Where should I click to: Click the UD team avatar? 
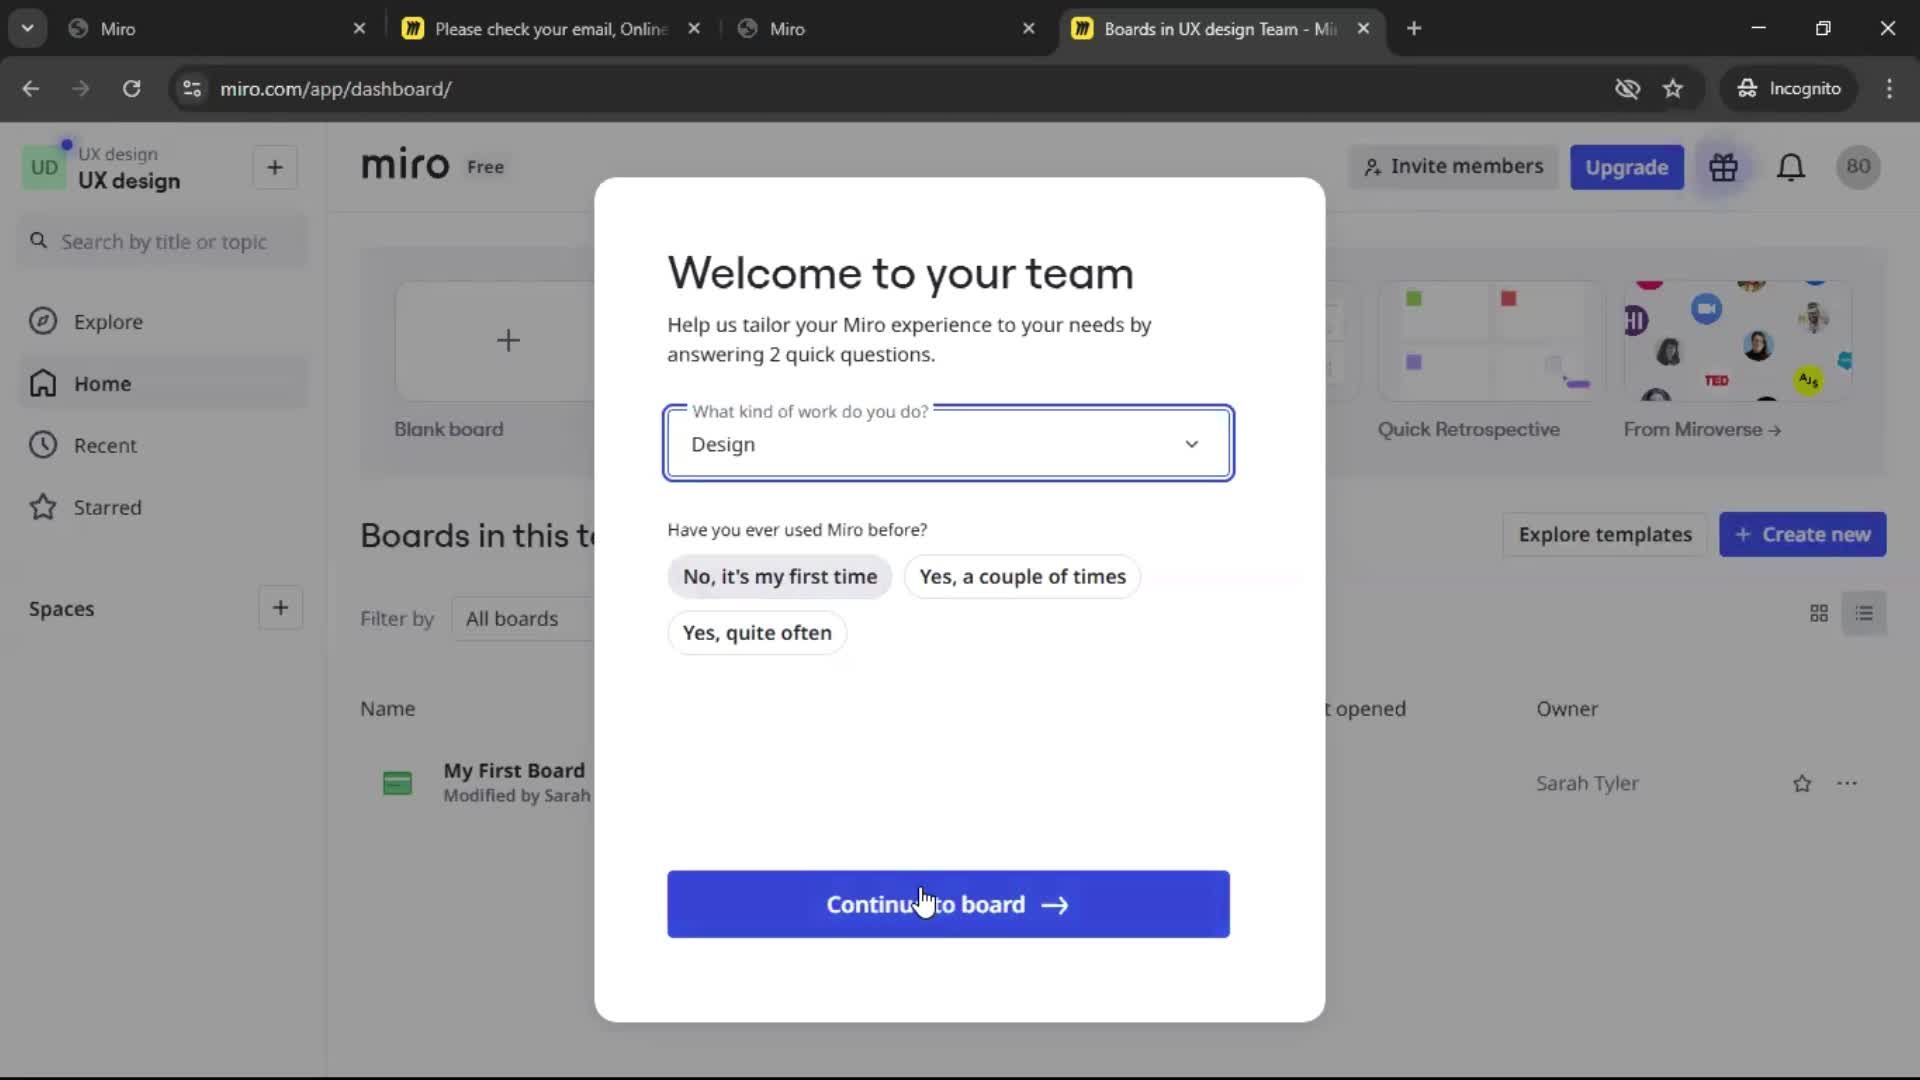click(x=44, y=167)
